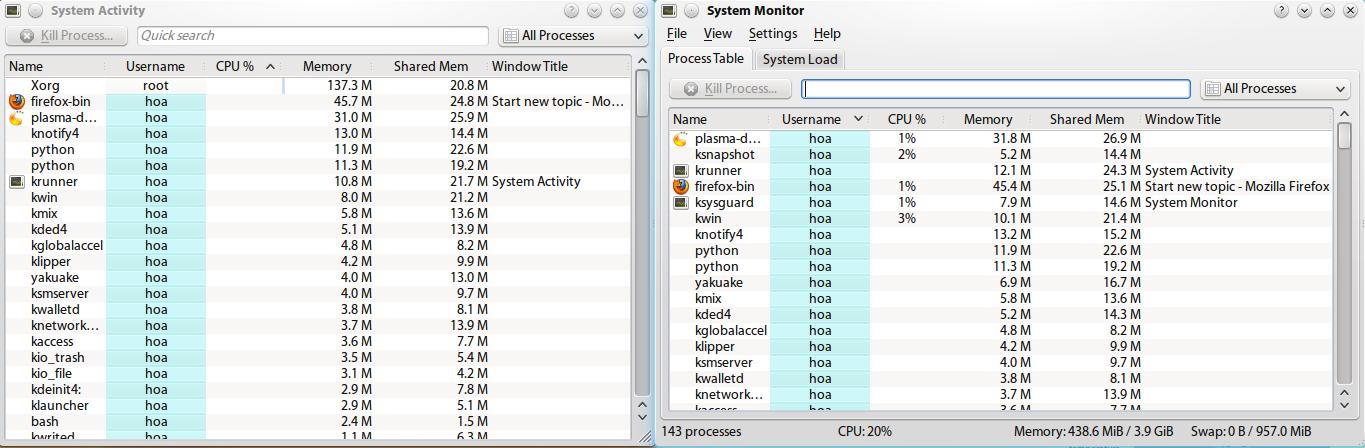Open the Settings menu
The width and height of the screenshot is (1365, 448).
pyautogui.click(x=772, y=34)
